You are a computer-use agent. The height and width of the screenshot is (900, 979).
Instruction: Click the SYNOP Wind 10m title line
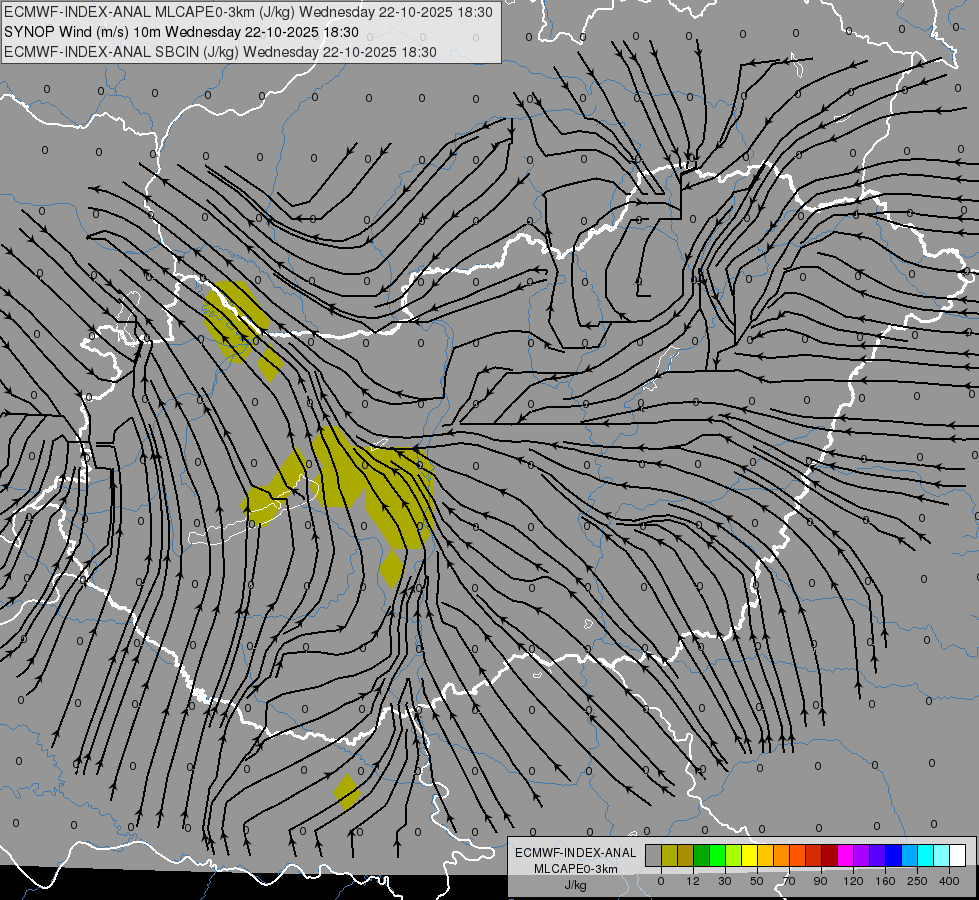(181, 32)
